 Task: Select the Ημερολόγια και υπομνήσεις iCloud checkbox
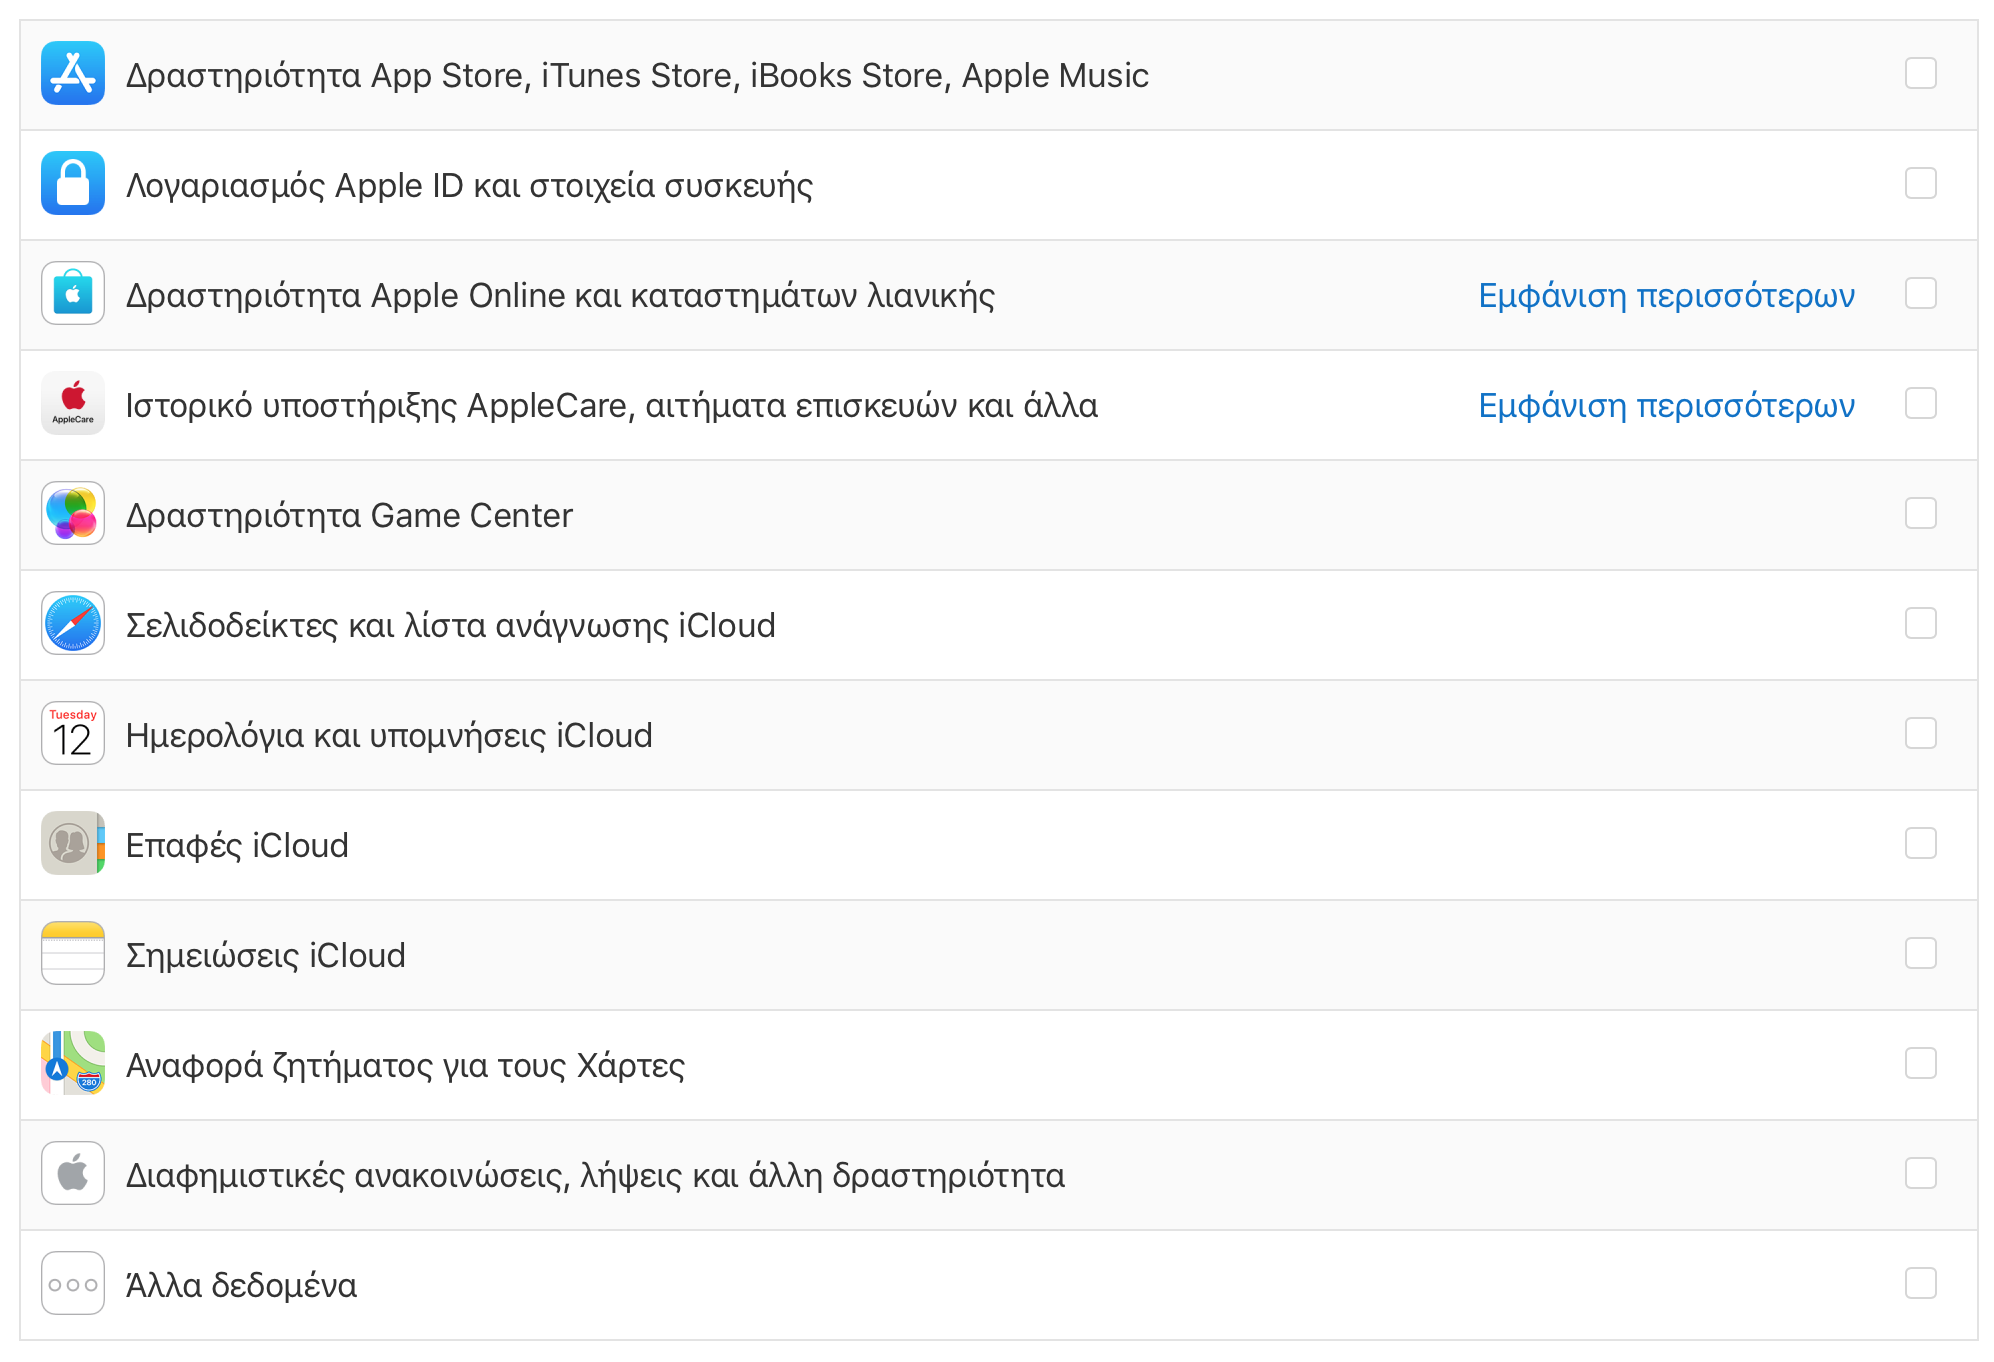click(1921, 733)
